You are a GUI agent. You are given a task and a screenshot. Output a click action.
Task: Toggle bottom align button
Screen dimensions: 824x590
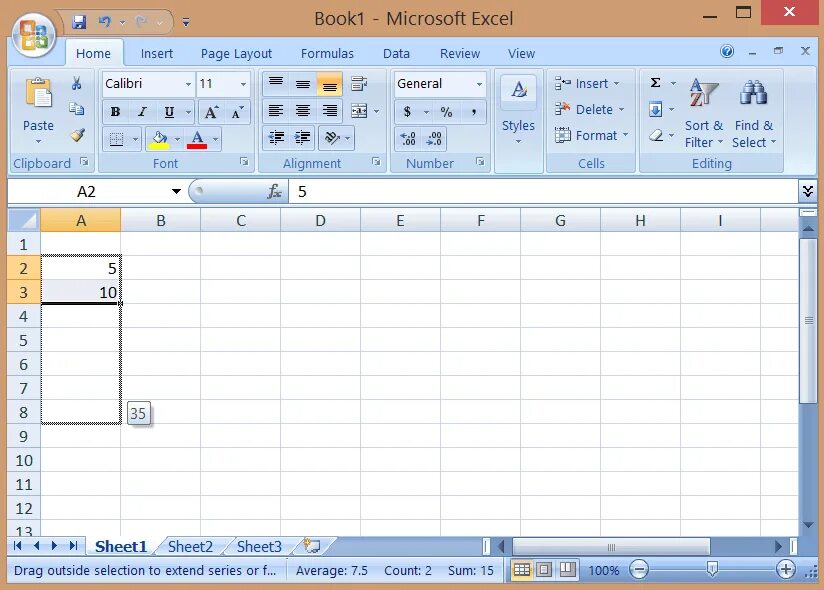click(329, 84)
